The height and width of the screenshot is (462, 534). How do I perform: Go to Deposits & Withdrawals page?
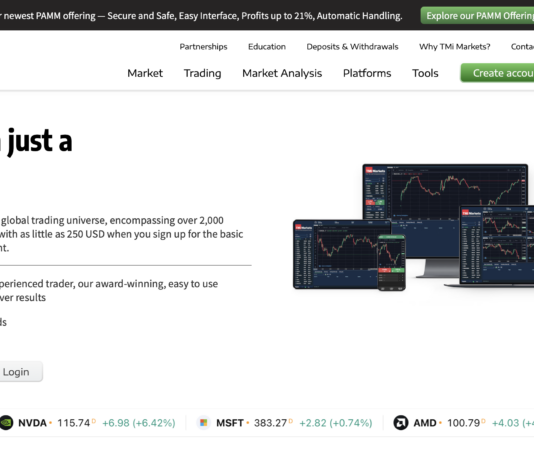coord(352,47)
